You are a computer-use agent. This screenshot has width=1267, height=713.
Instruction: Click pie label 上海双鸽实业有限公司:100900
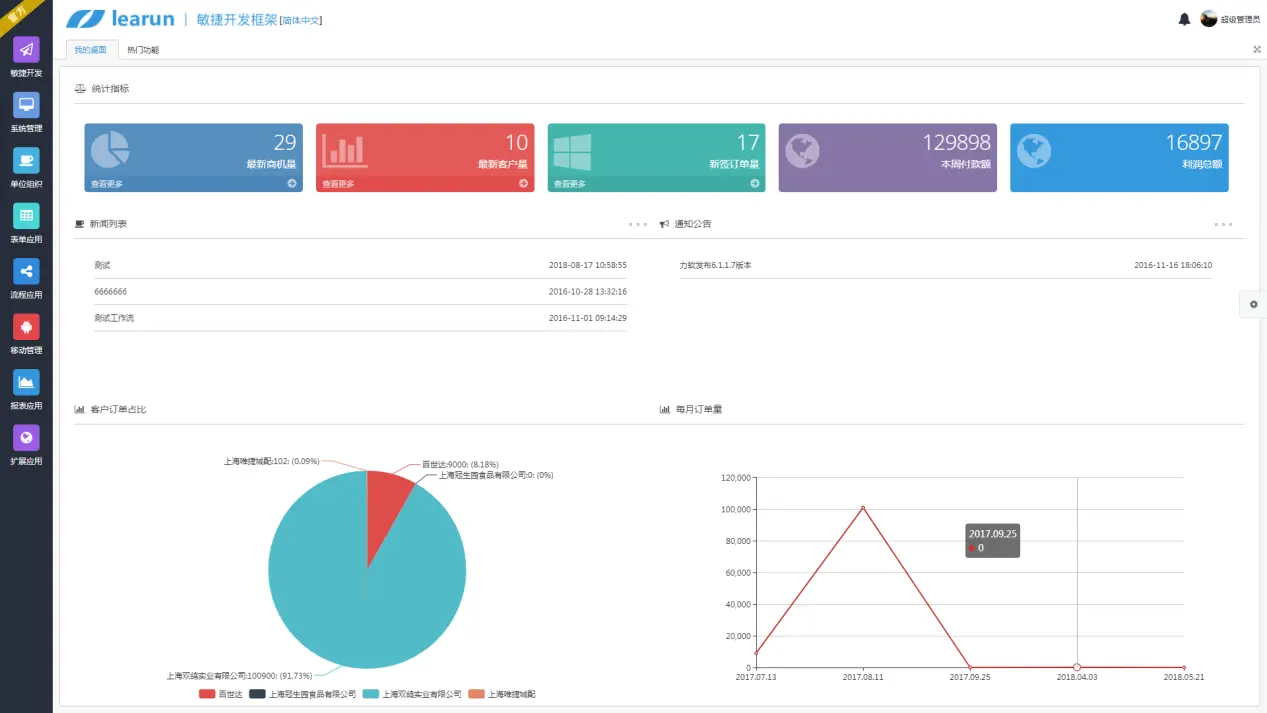click(x=239, y=676)
